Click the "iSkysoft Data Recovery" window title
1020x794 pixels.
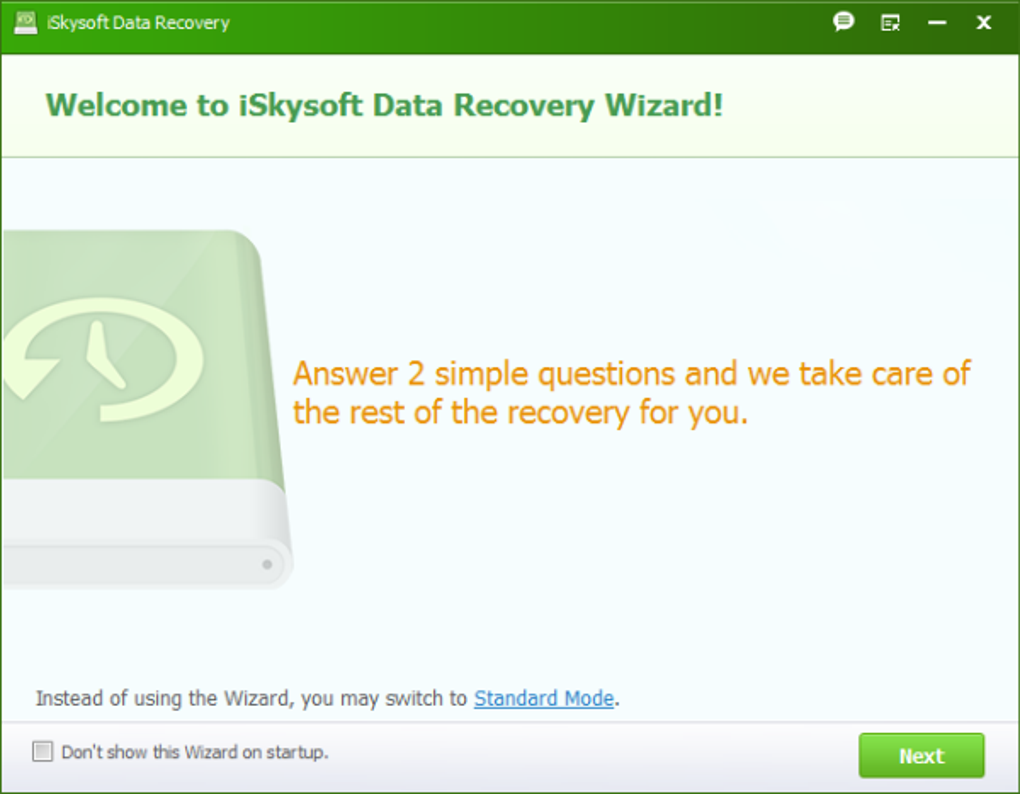tap(138, 23)
